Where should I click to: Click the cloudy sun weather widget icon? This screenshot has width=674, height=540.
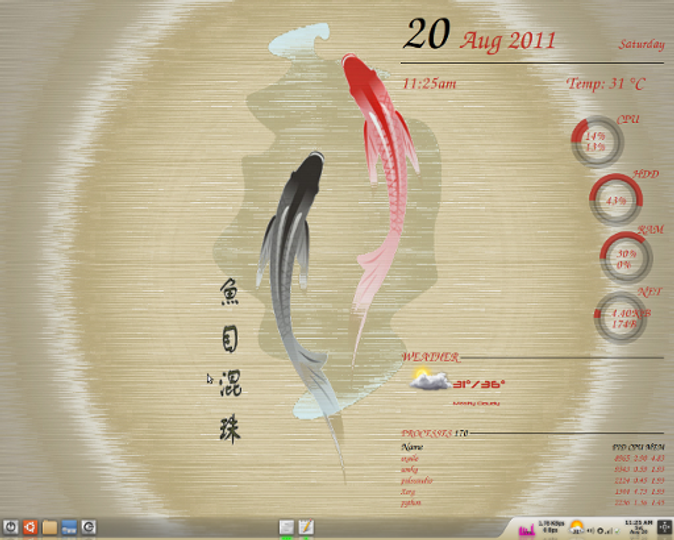430,379
